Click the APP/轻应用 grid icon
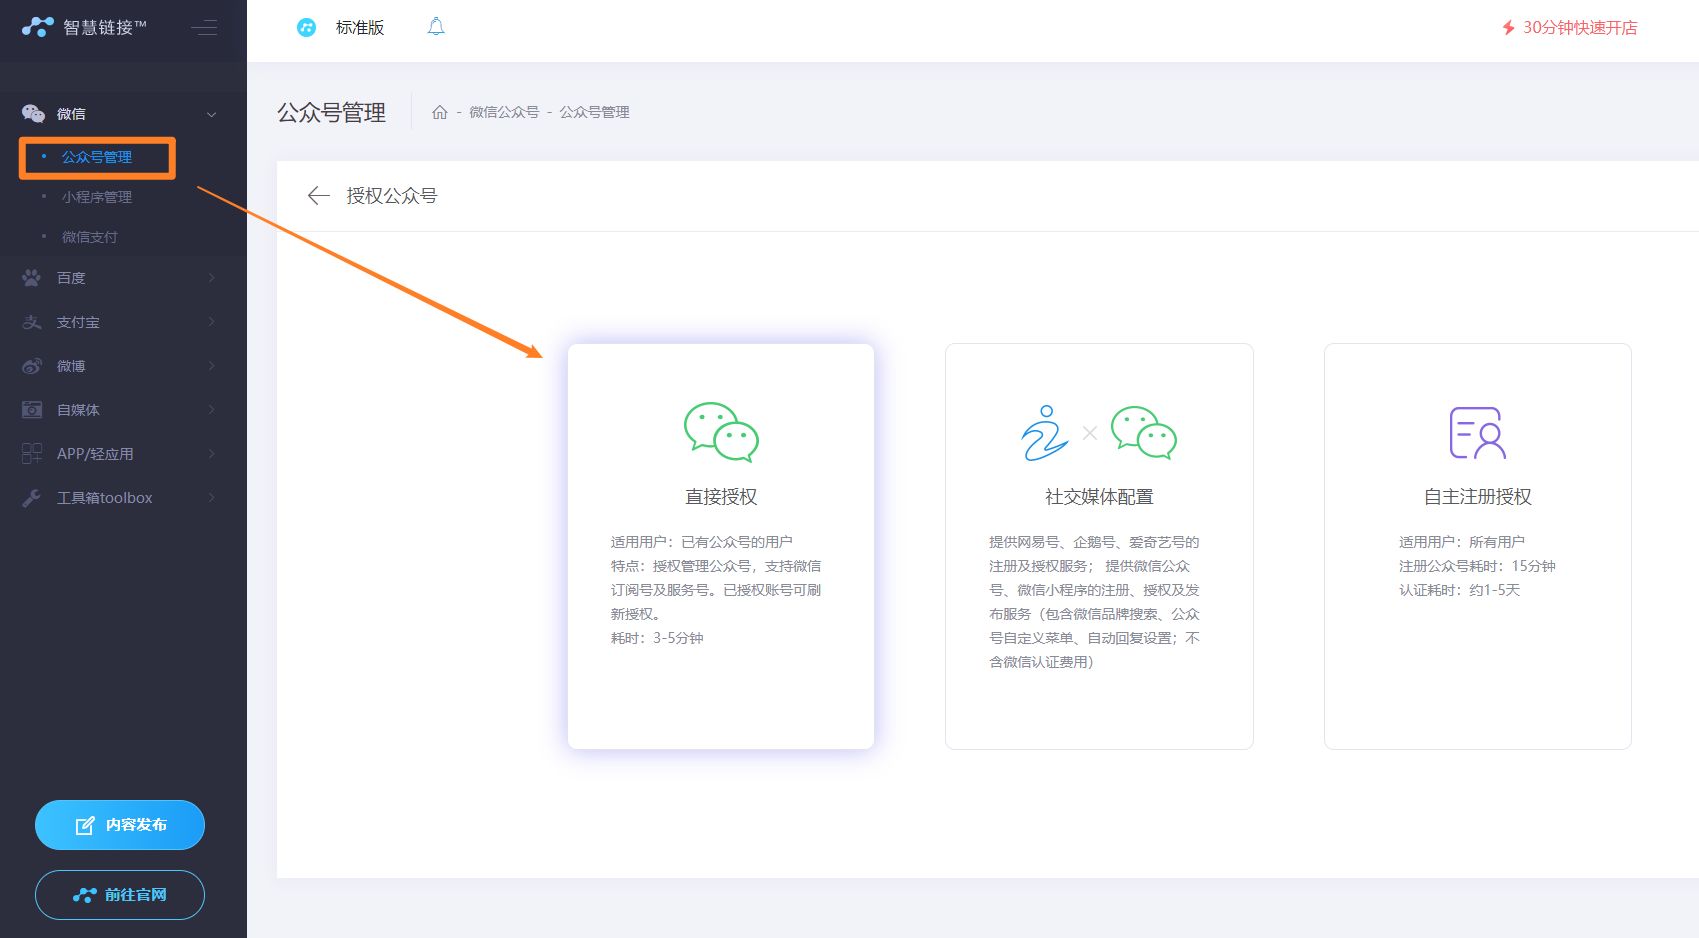Screen dimensions: 1699x938 32,454
